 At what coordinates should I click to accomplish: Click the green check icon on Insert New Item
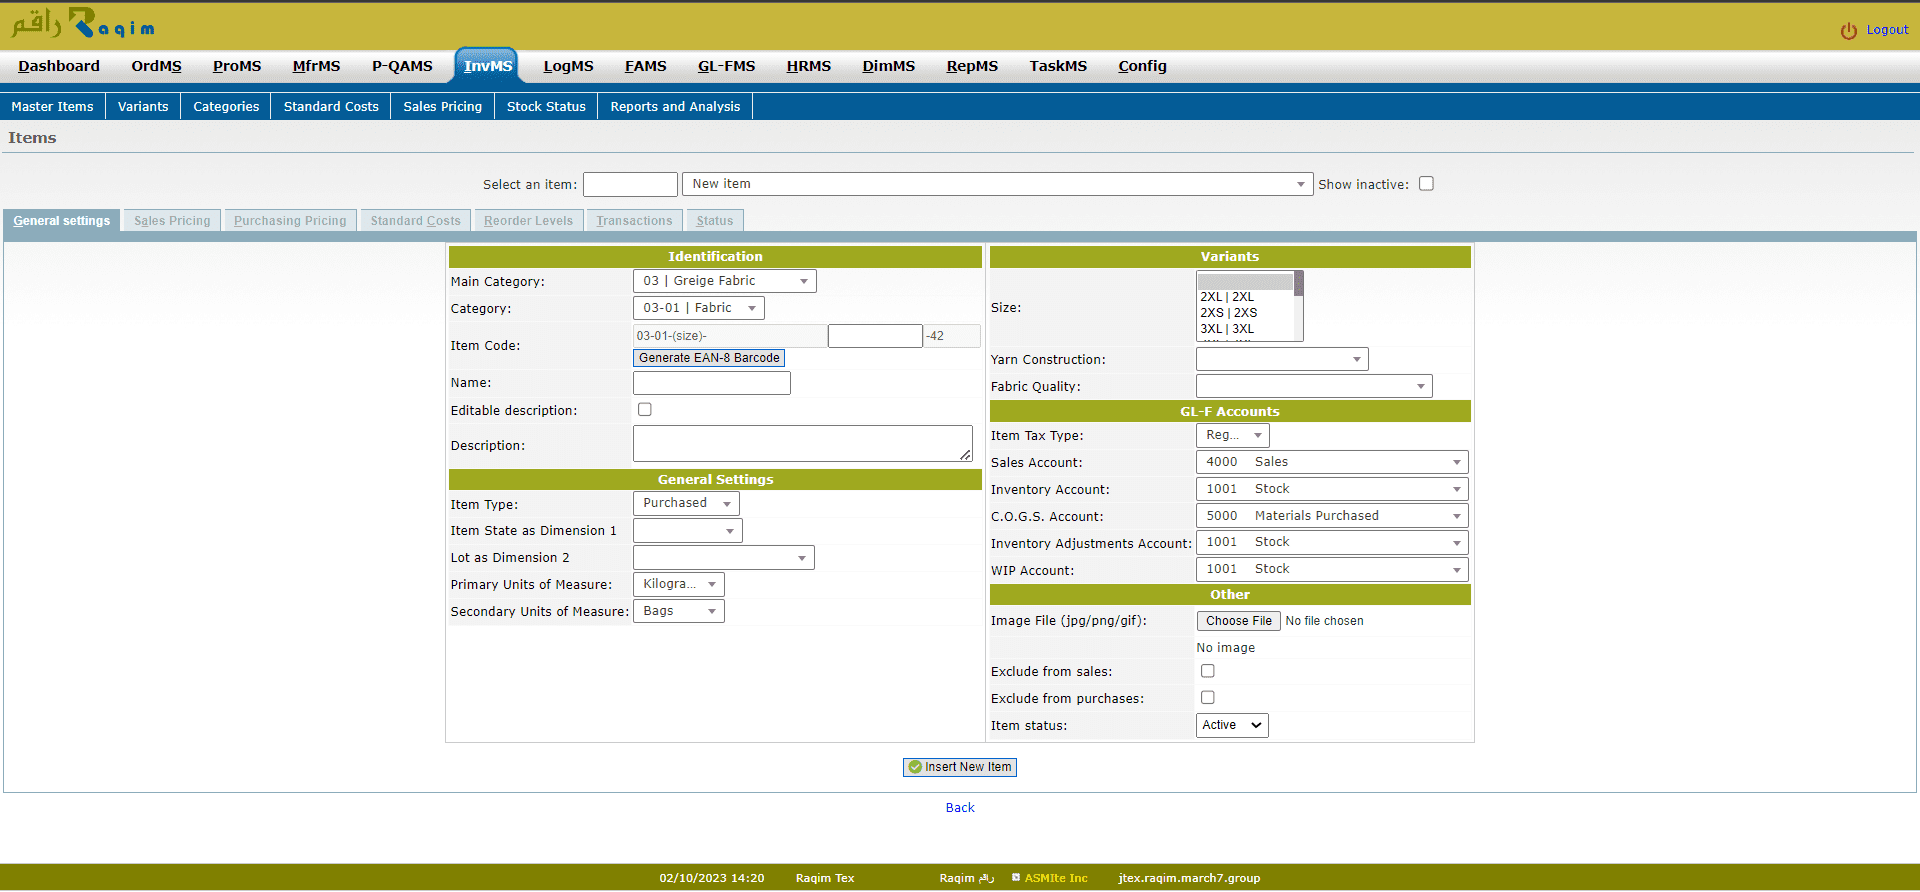(x=915, y=767)
